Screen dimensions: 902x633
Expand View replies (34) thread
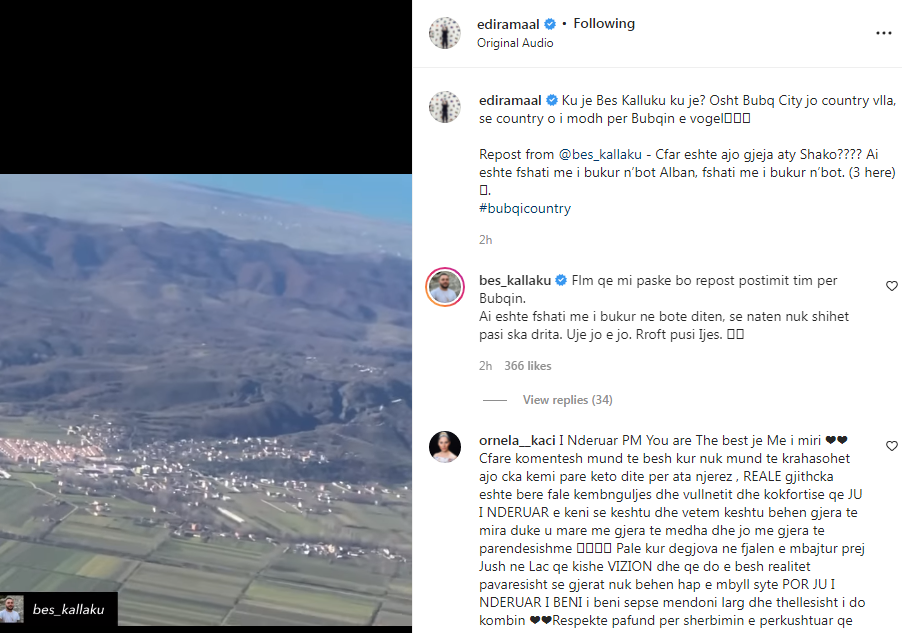click(x=567, y=400)
